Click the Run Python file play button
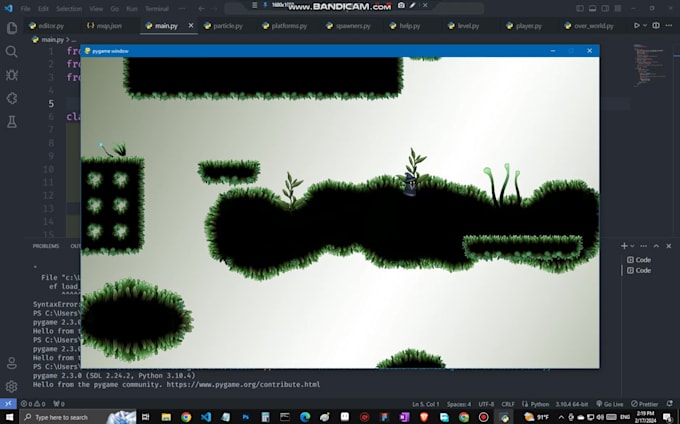 point(636,26)
